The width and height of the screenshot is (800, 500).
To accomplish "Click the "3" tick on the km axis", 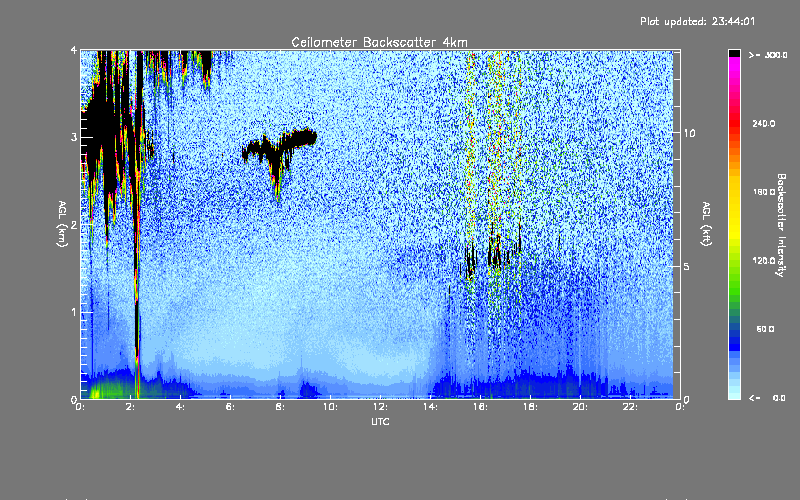I will (74, 137).
